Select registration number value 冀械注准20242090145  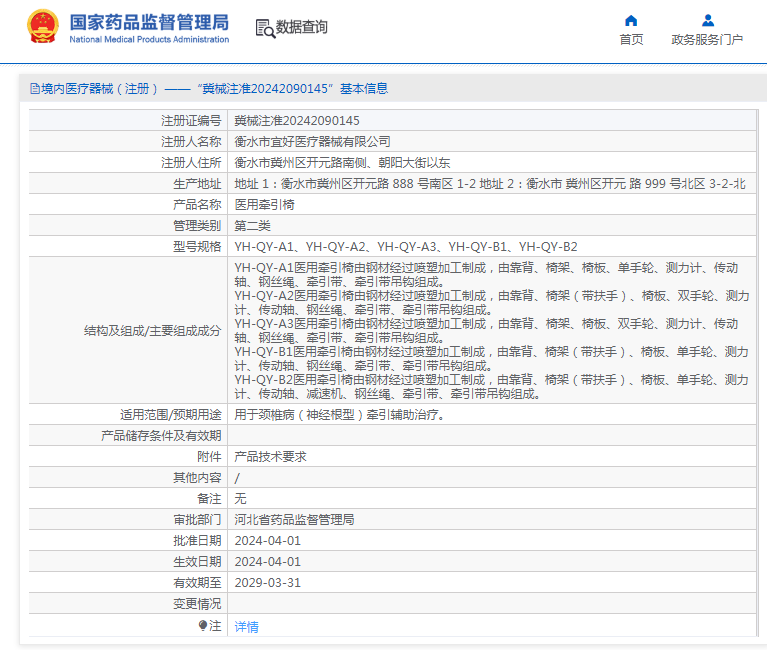(x=297, y=121)
